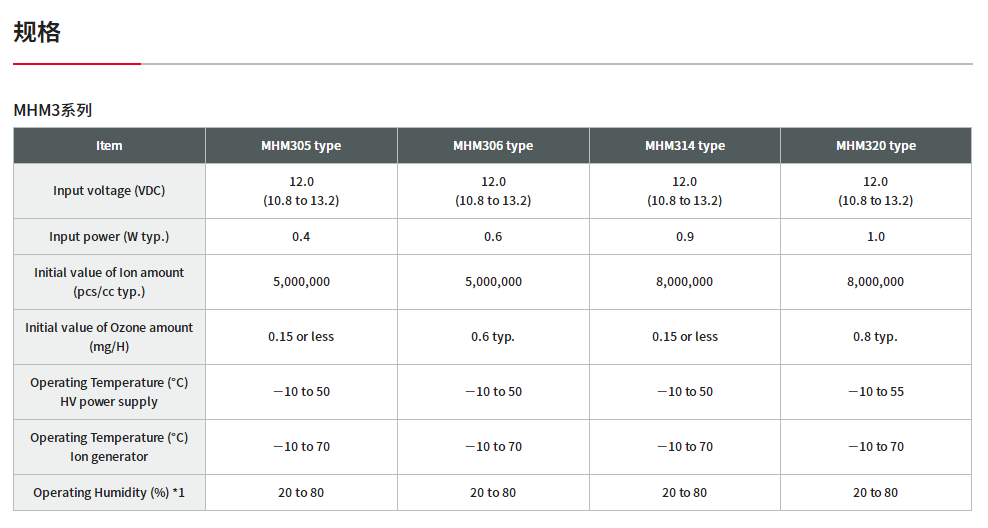Select MHM306 humidity 20 to 80

pyautogui.click(x=493, y=493)
